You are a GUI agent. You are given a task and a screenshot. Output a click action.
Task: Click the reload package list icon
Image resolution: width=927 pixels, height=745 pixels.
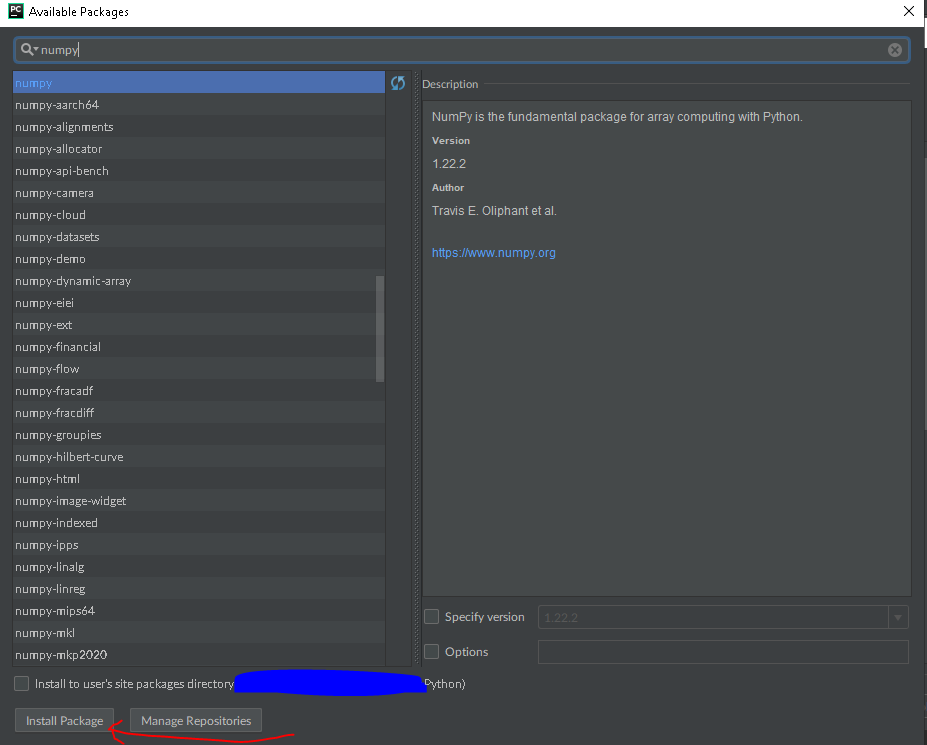coord(398,83)
